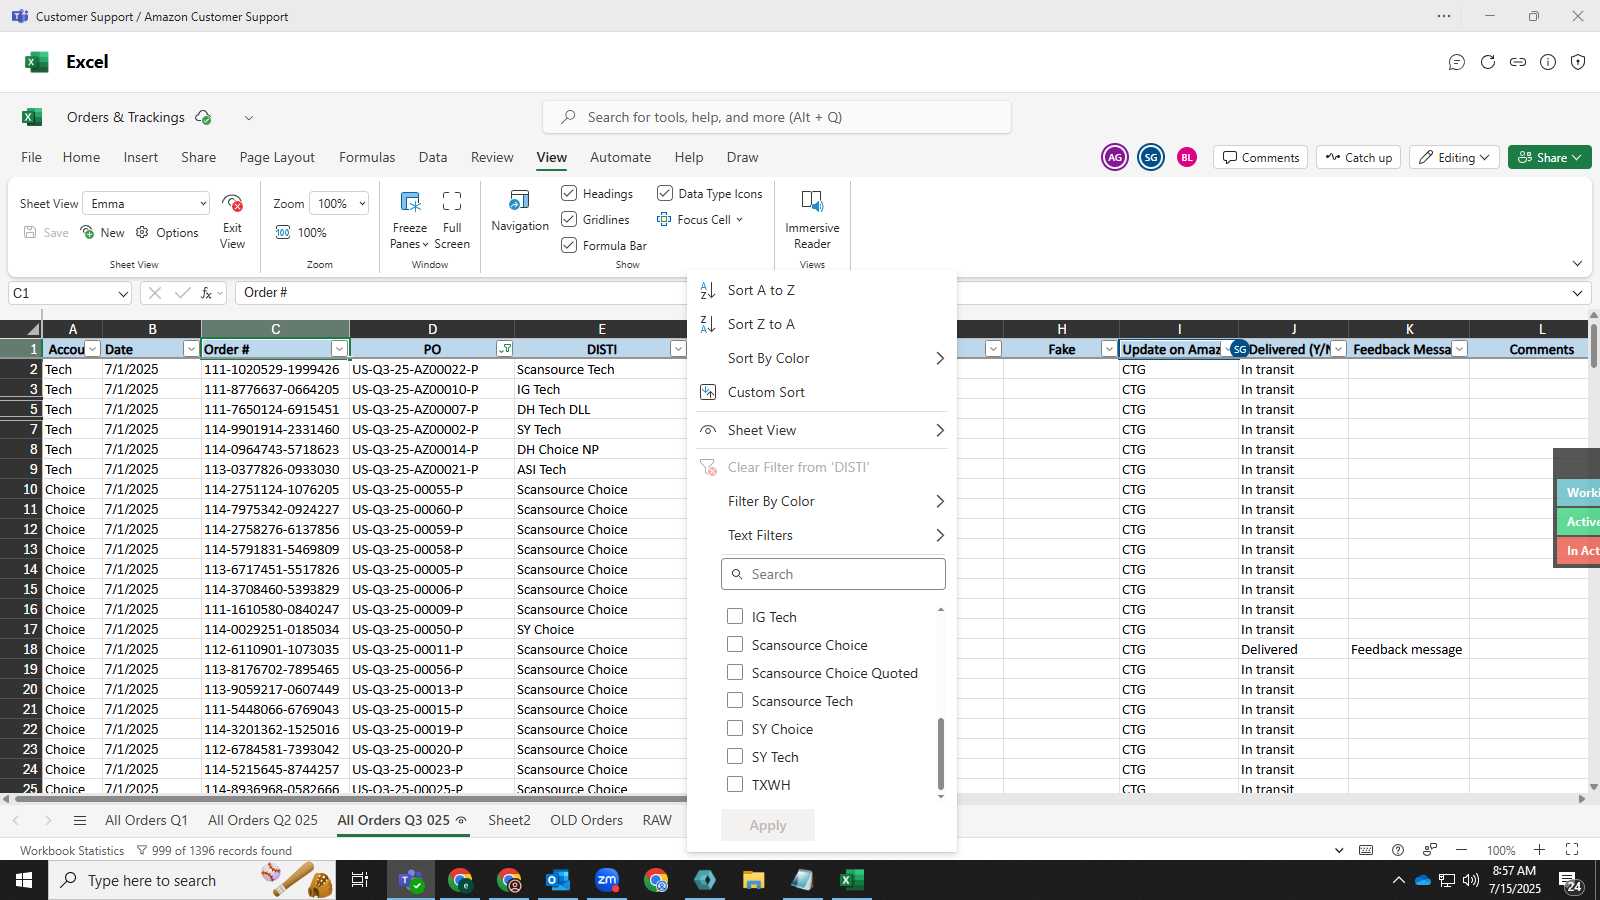Screen dimensions: 1600x900
Task: Expand the Focus Cell dropdown
Action: tap(740, 220)
